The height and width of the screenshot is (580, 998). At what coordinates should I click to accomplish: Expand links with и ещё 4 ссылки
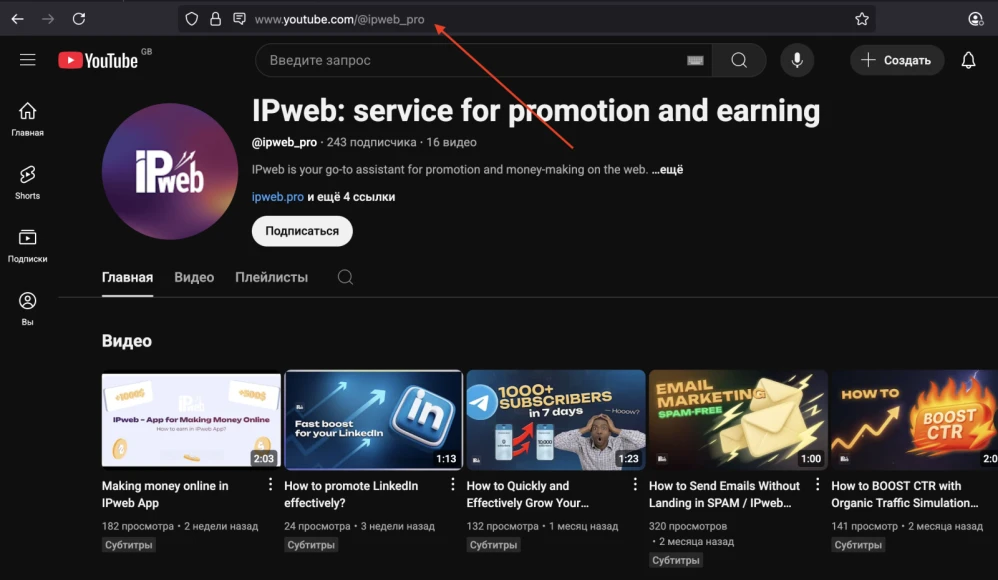[352, 196]
